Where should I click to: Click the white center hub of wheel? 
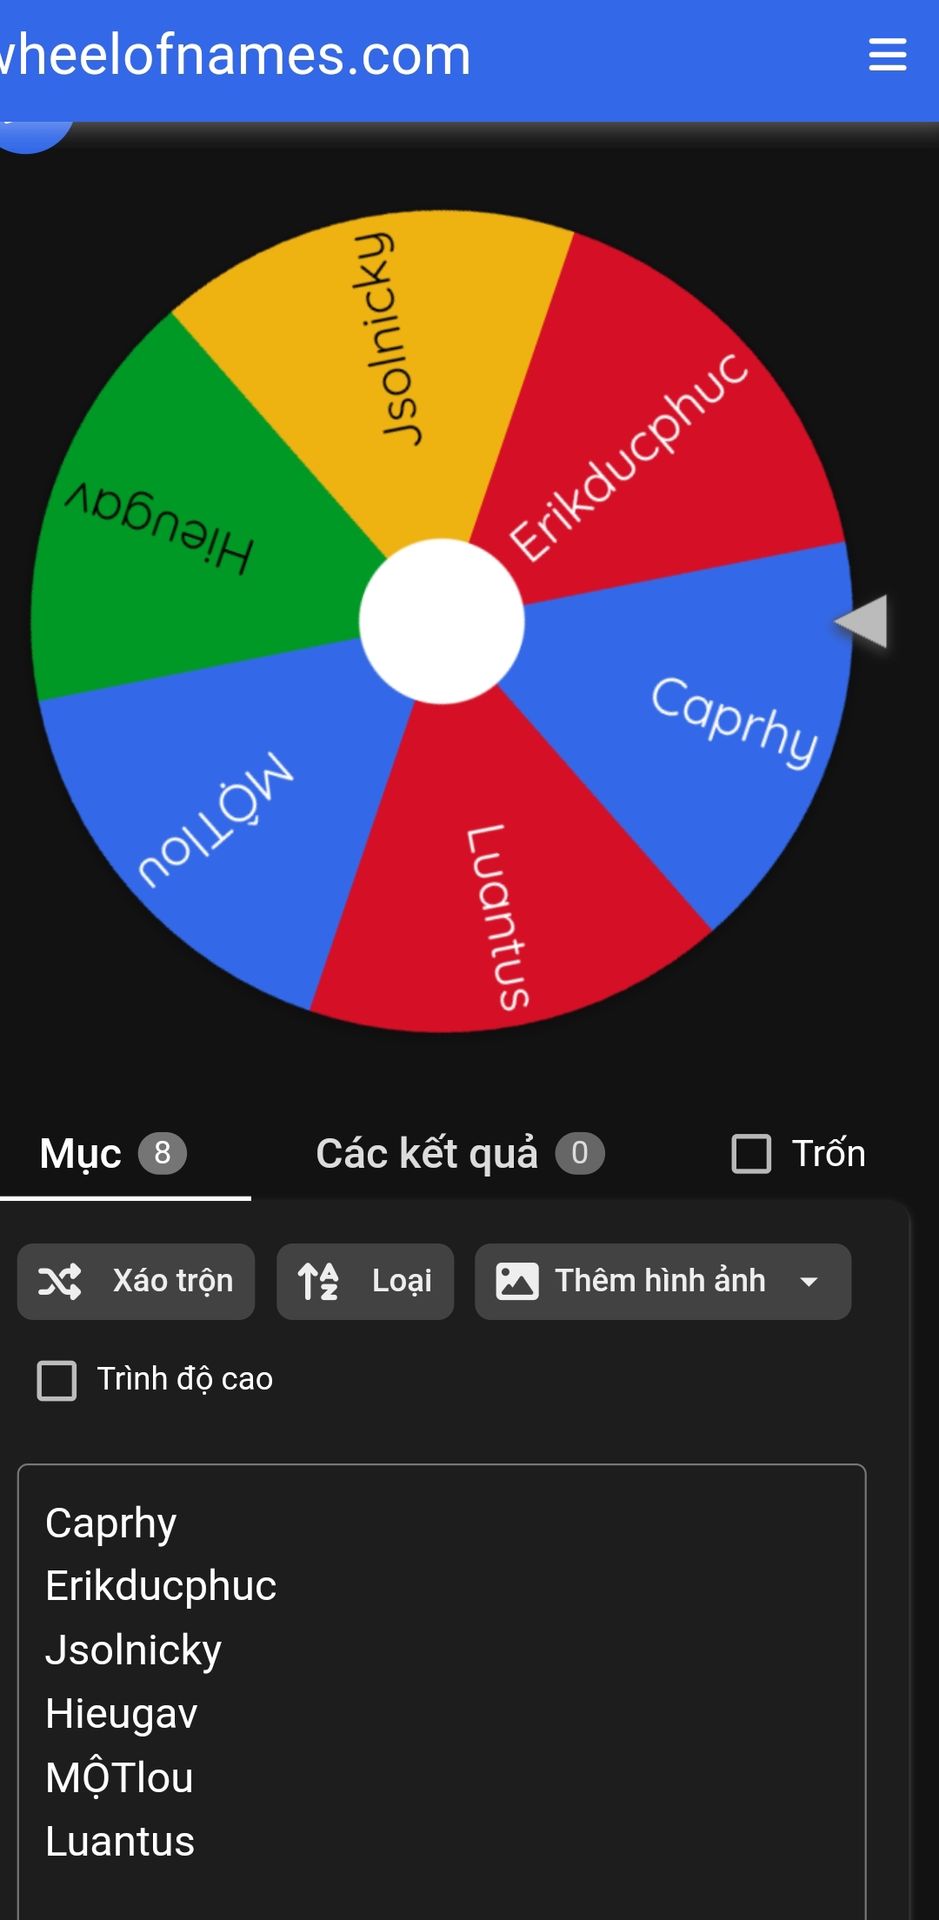[x=442, y=621]
